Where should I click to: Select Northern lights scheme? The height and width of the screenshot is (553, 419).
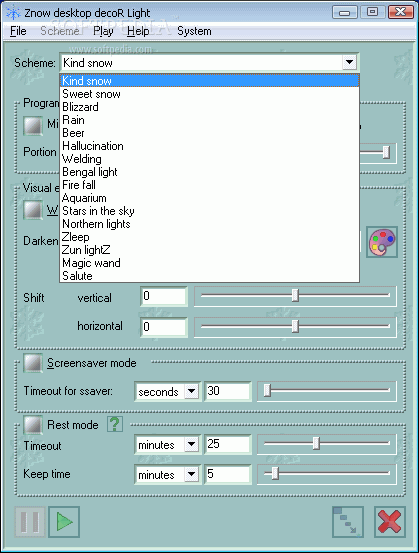coord(210,224)
